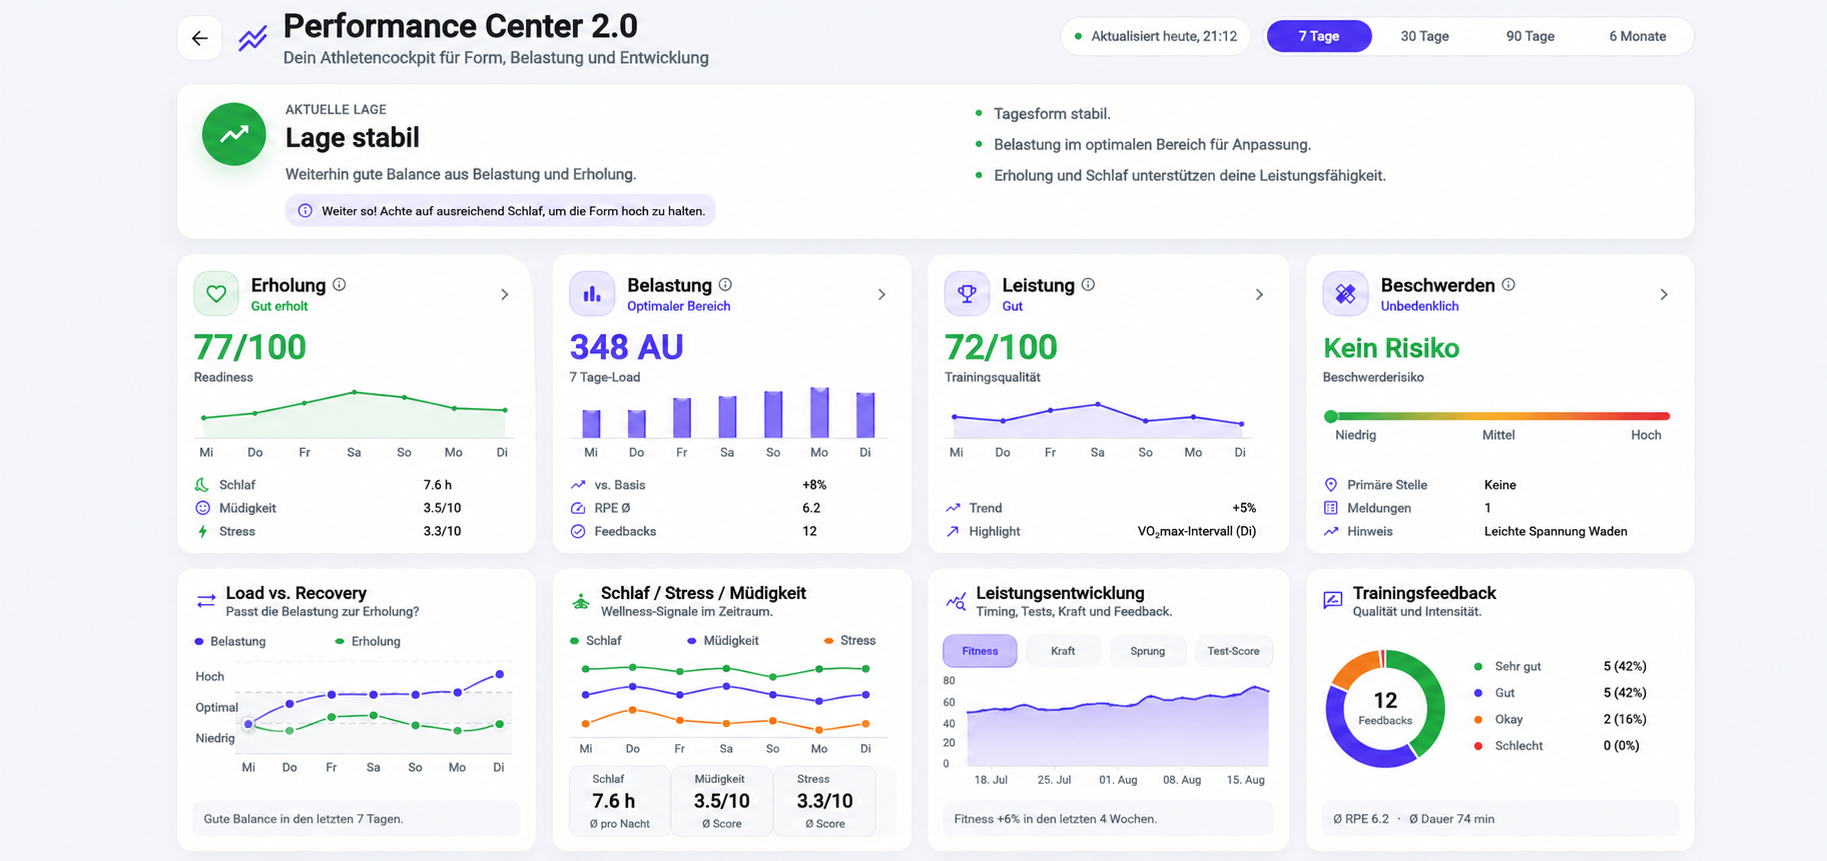Select the Fitness tab
The width and height of the screenshot is (1827, 861).
click(x=980, y=651)
